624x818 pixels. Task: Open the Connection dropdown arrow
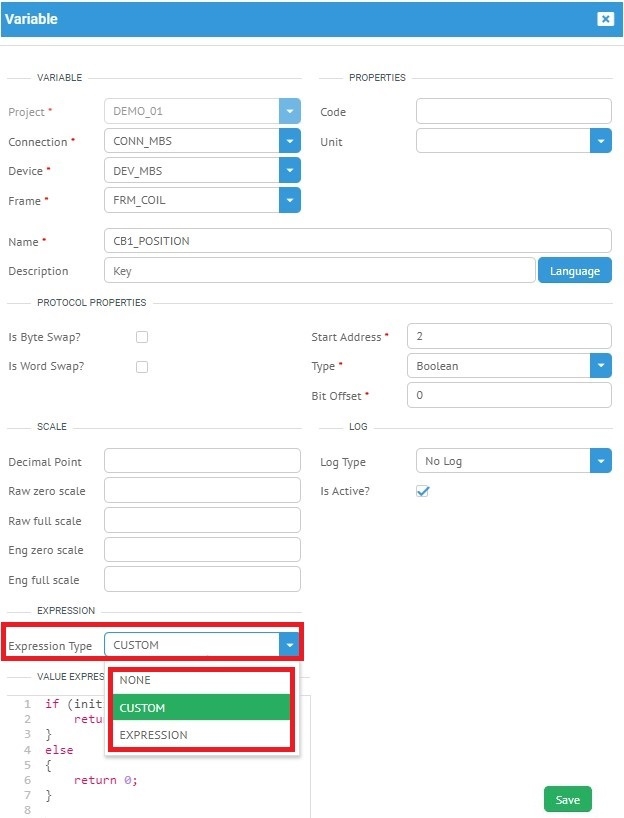pyautogui.click(x=290, y=142)
